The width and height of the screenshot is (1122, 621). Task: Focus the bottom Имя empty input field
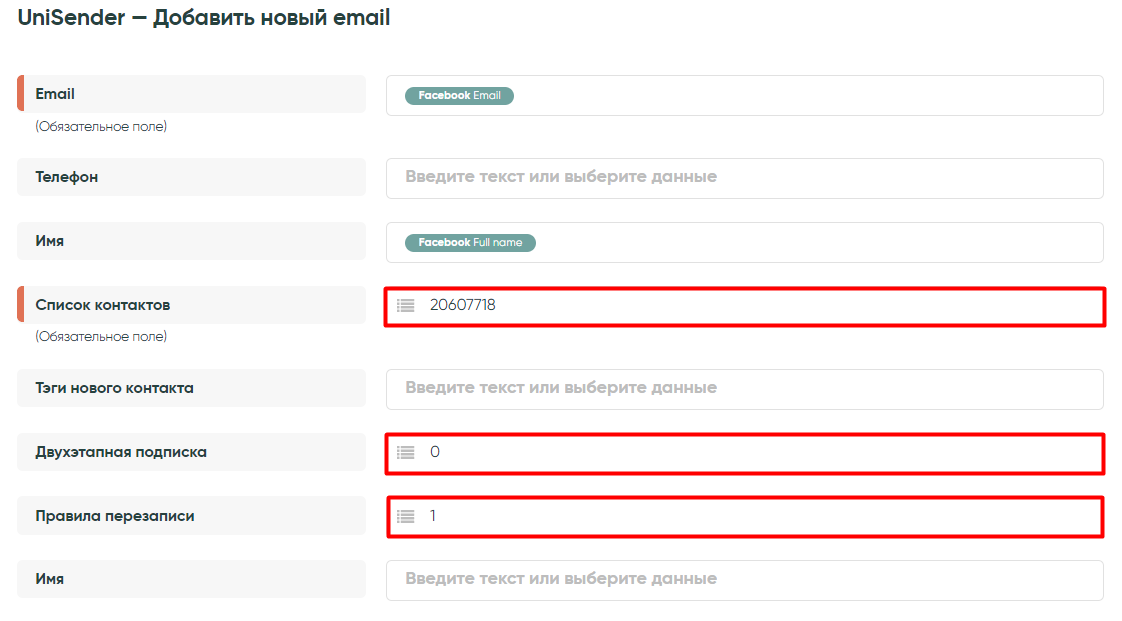coord(745,580)
